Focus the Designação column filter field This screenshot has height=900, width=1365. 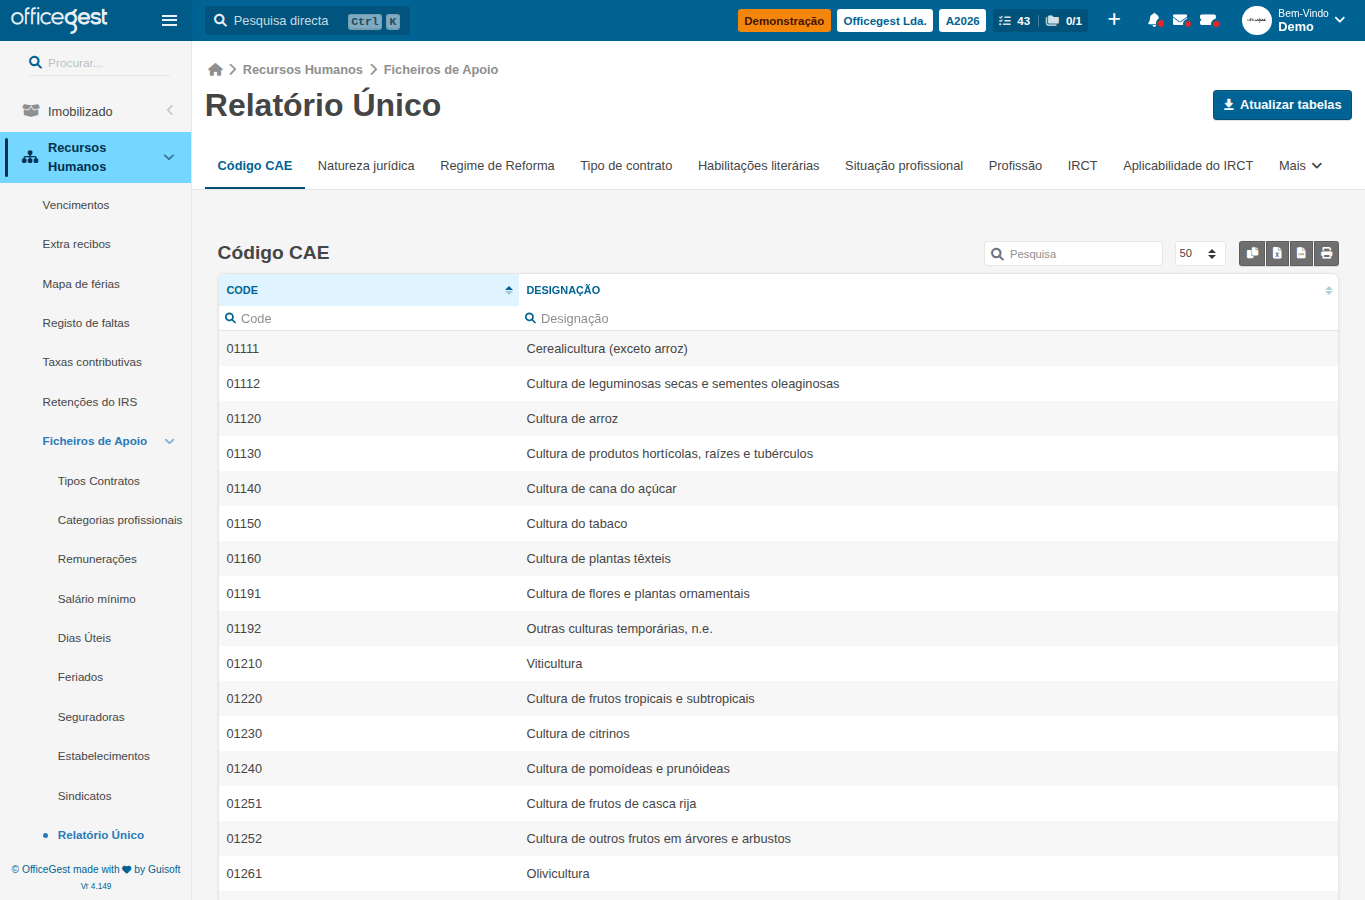(x=927, y=318)
